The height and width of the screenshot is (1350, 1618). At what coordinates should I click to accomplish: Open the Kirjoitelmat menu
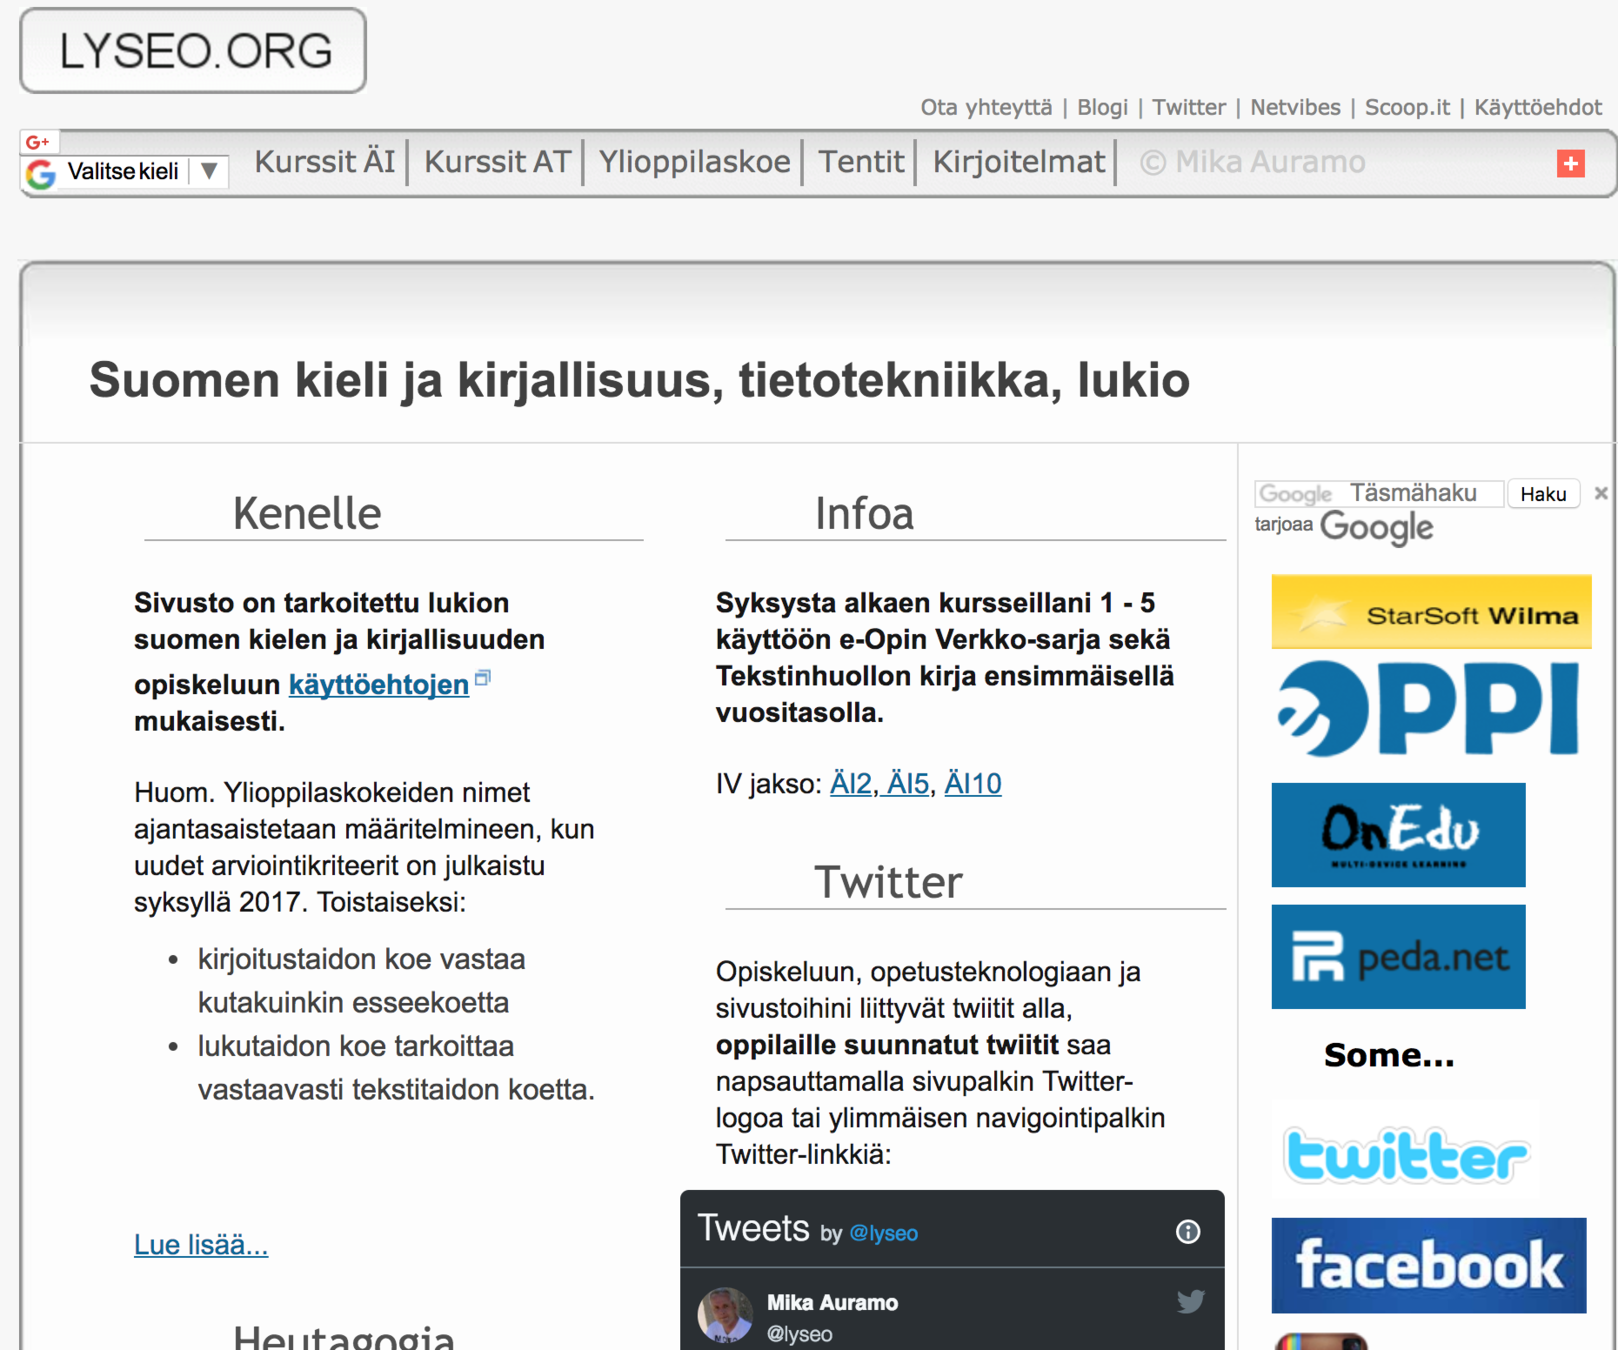click(1018, 162)
